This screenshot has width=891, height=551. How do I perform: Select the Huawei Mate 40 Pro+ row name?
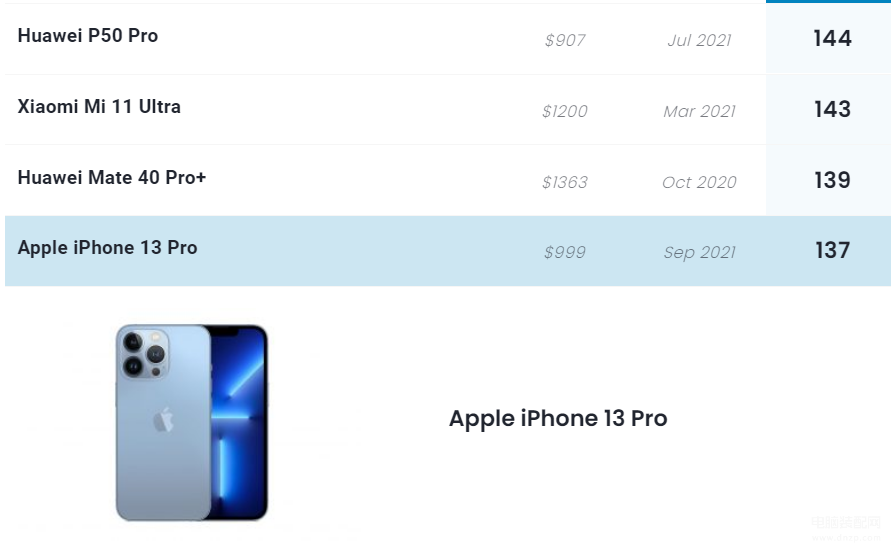pos(111,177)
